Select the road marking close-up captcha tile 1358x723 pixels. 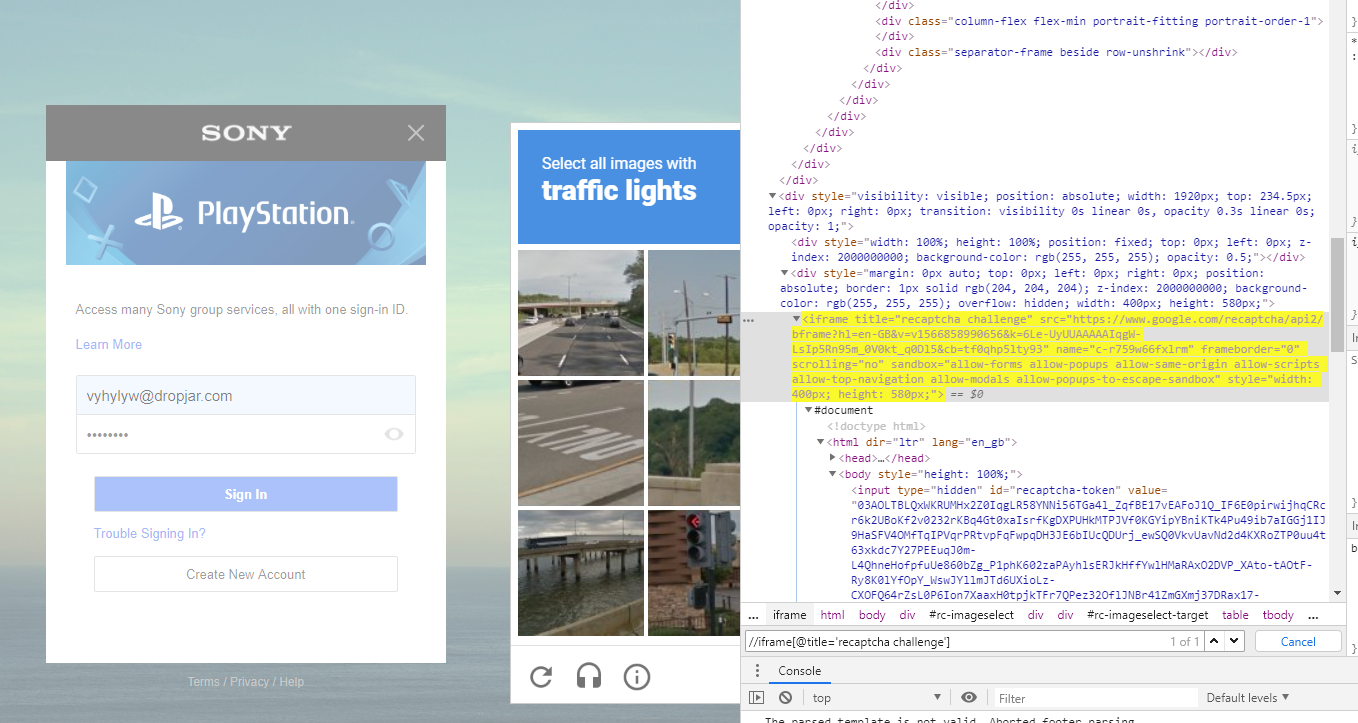pos(581,442)
